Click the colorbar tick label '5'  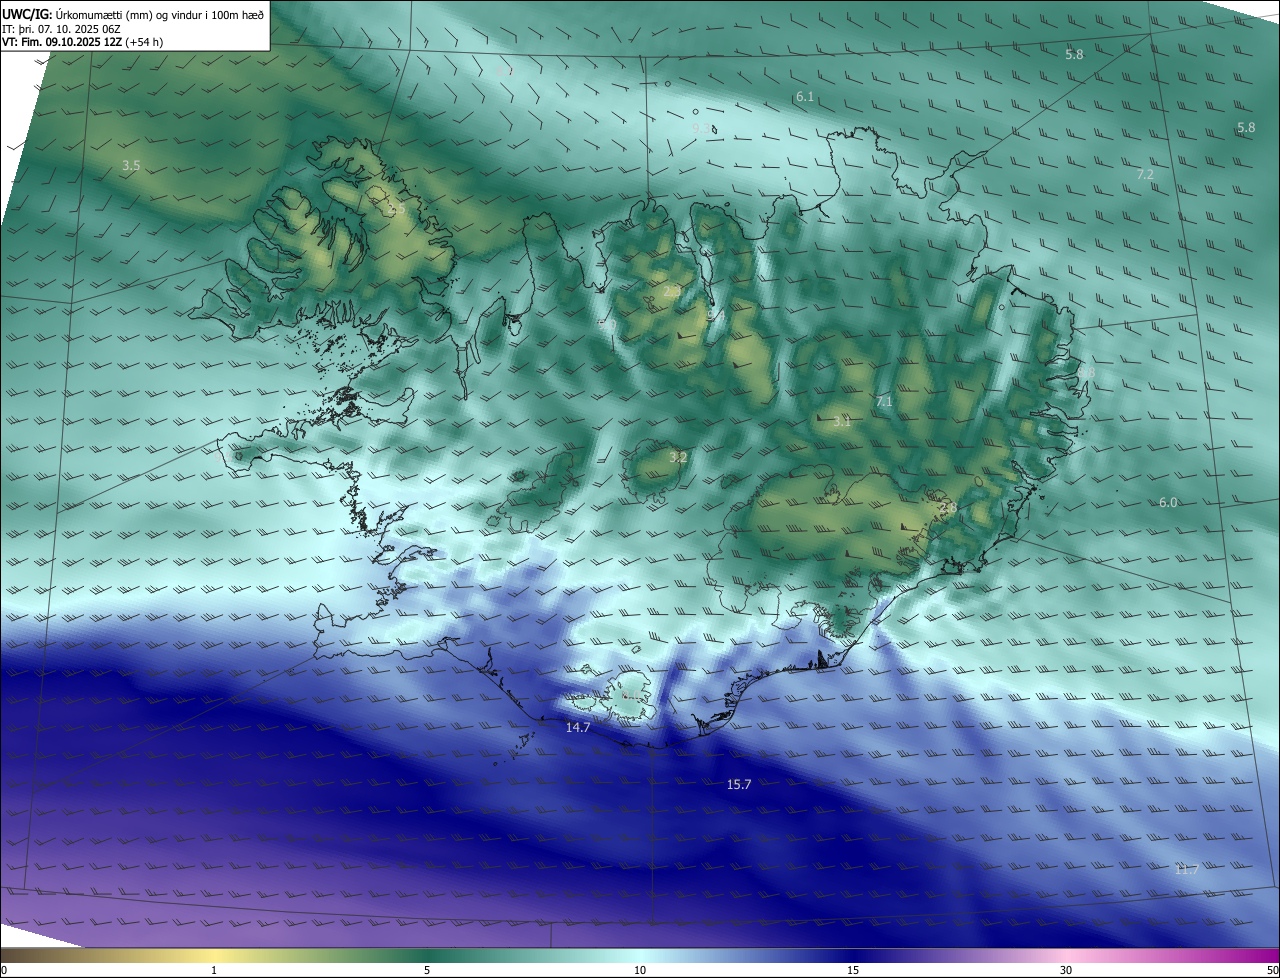pyautogui.click(x=427, y=971)
